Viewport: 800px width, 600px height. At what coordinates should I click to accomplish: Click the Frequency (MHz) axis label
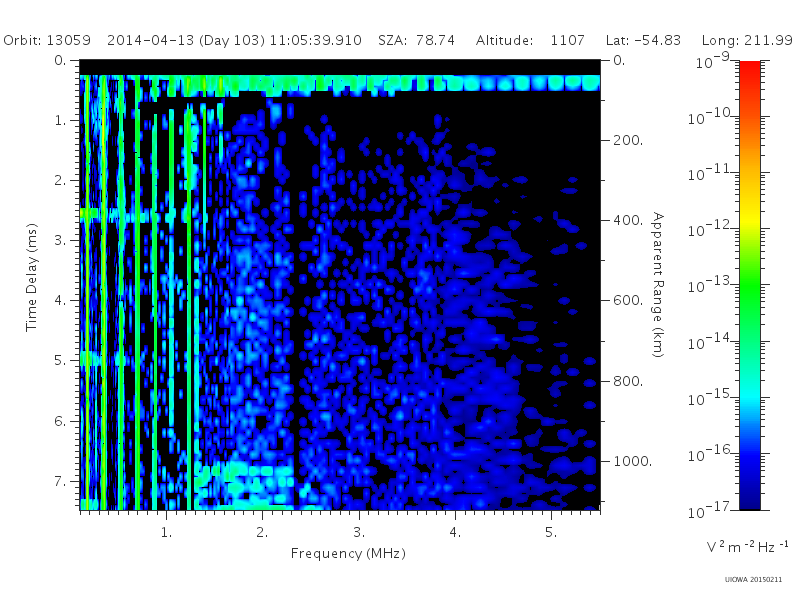348,554
